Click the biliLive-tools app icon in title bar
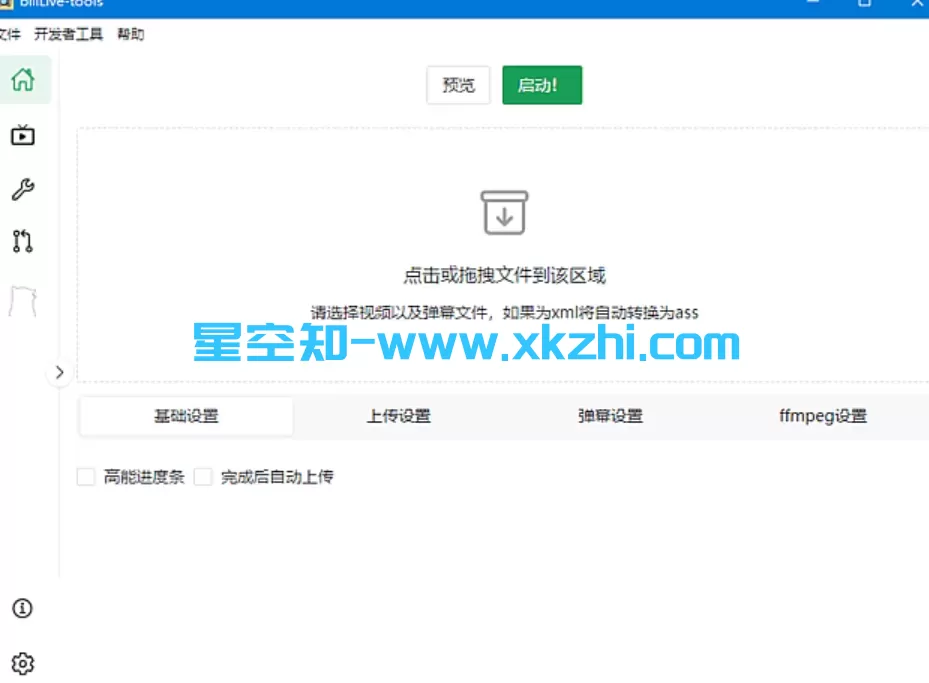Screen dimensions: 929x683 (9, 4)
